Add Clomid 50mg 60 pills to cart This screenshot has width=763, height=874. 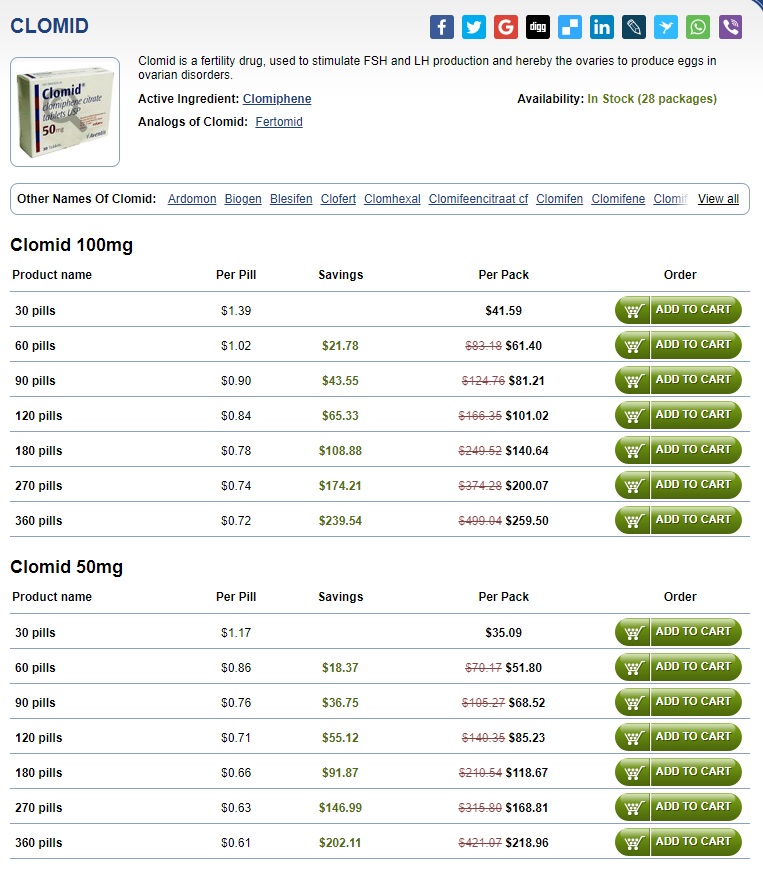679,667
